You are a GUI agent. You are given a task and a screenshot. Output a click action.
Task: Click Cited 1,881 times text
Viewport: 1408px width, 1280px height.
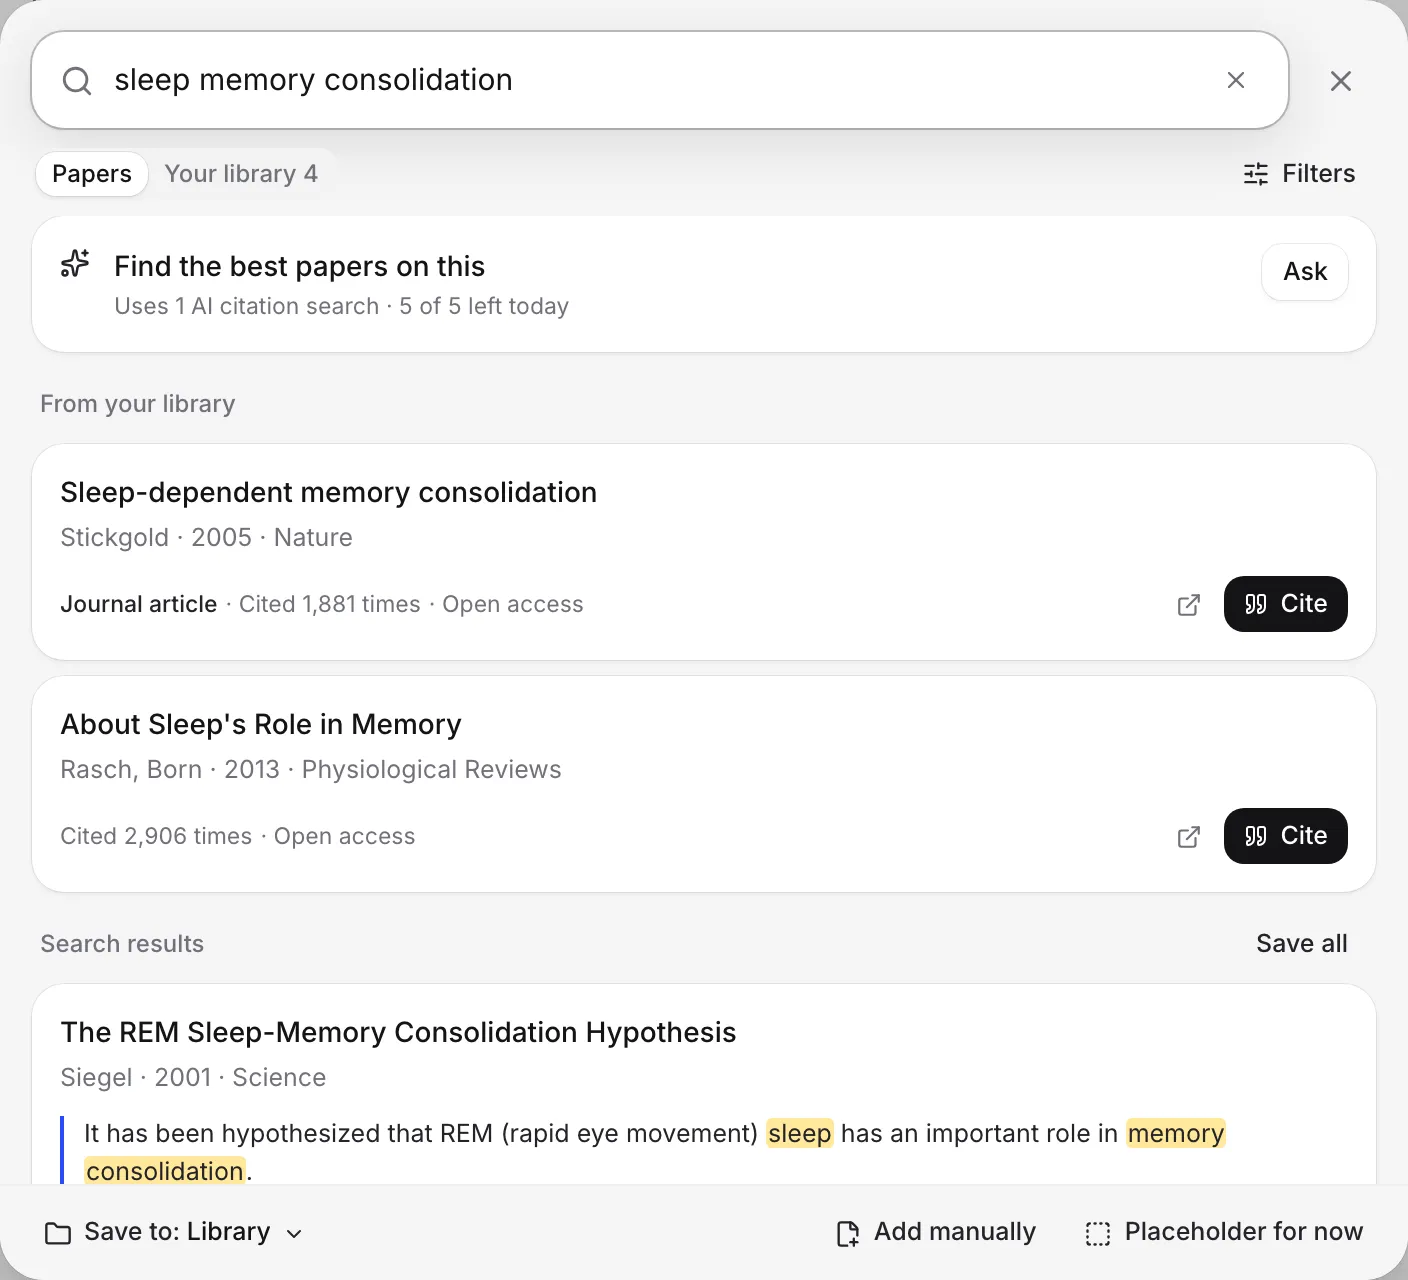(x=330, y=604)
